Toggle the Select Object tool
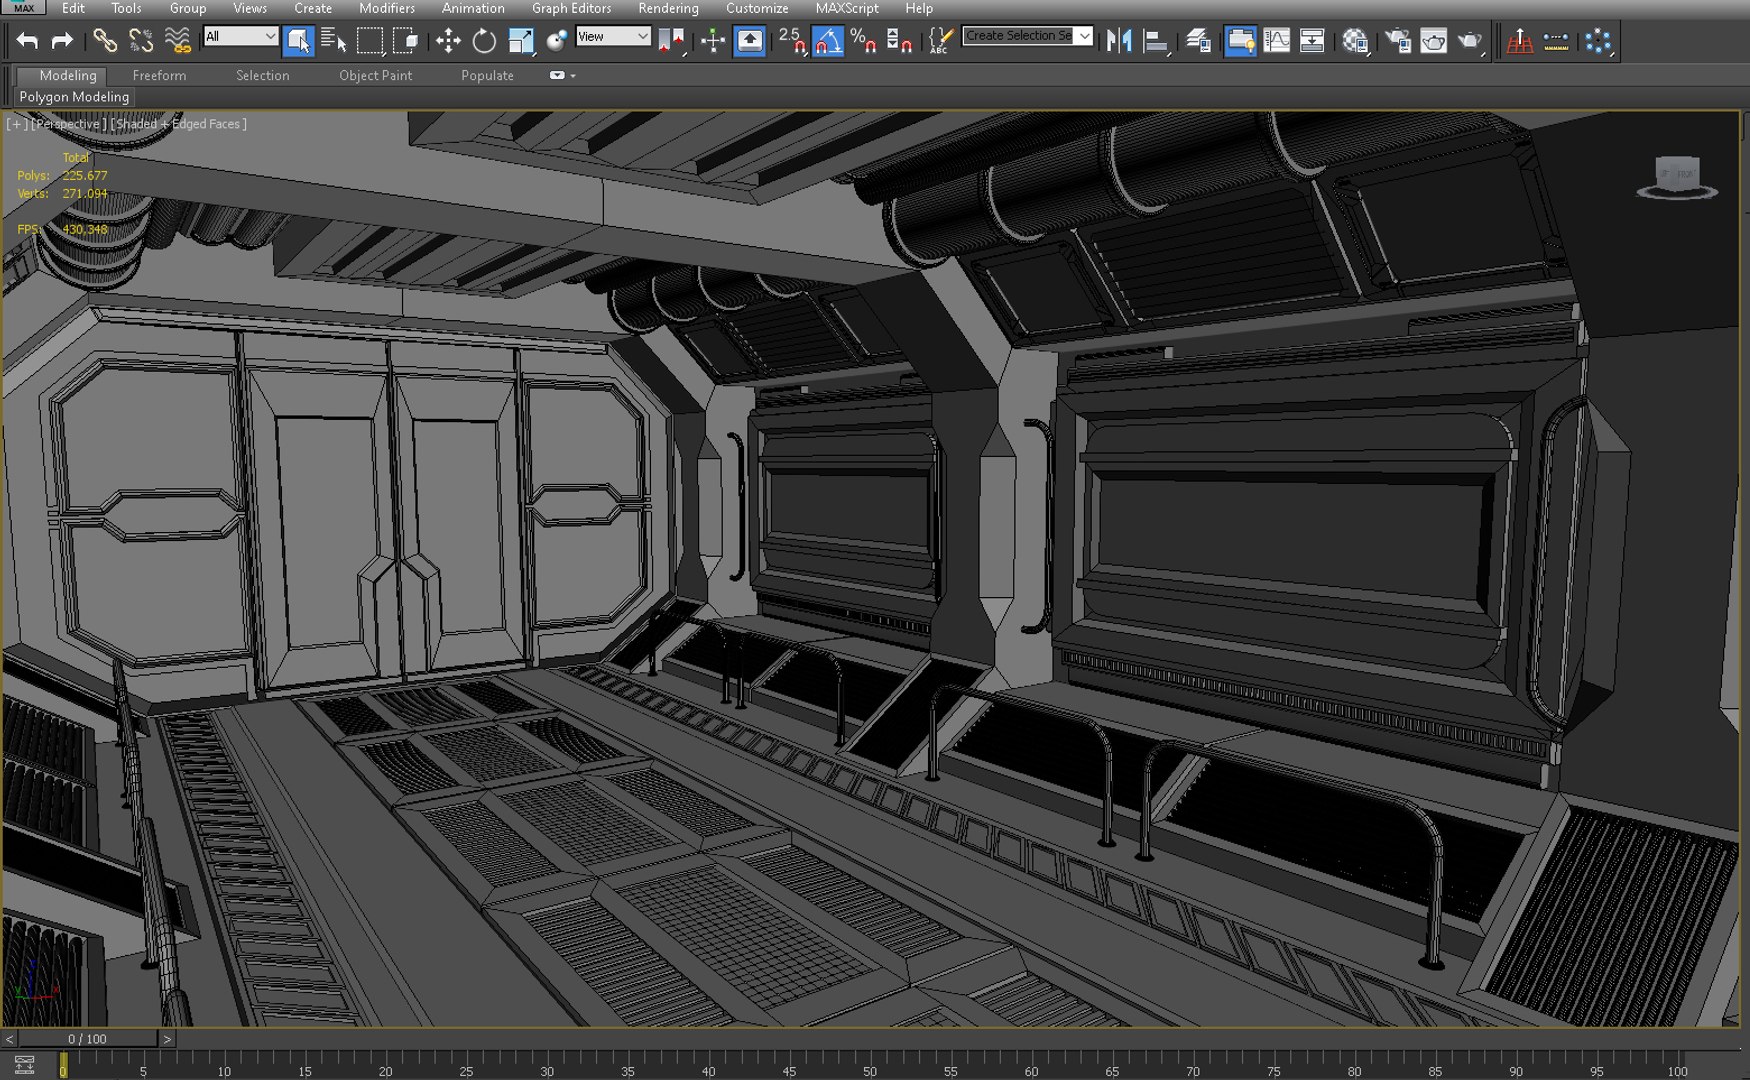Viewport: 1750px width, 1080px height. pyautogui.click(x=298, y=41)
